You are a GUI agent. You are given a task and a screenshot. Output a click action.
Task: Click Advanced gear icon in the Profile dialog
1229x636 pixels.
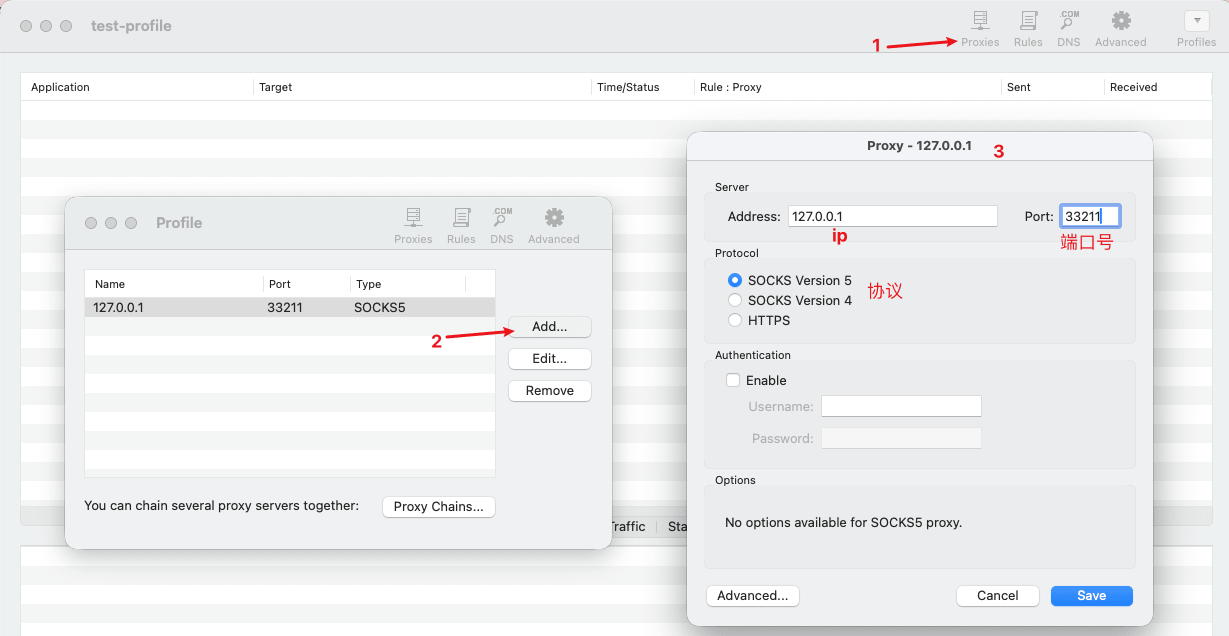tap(554, 225)
